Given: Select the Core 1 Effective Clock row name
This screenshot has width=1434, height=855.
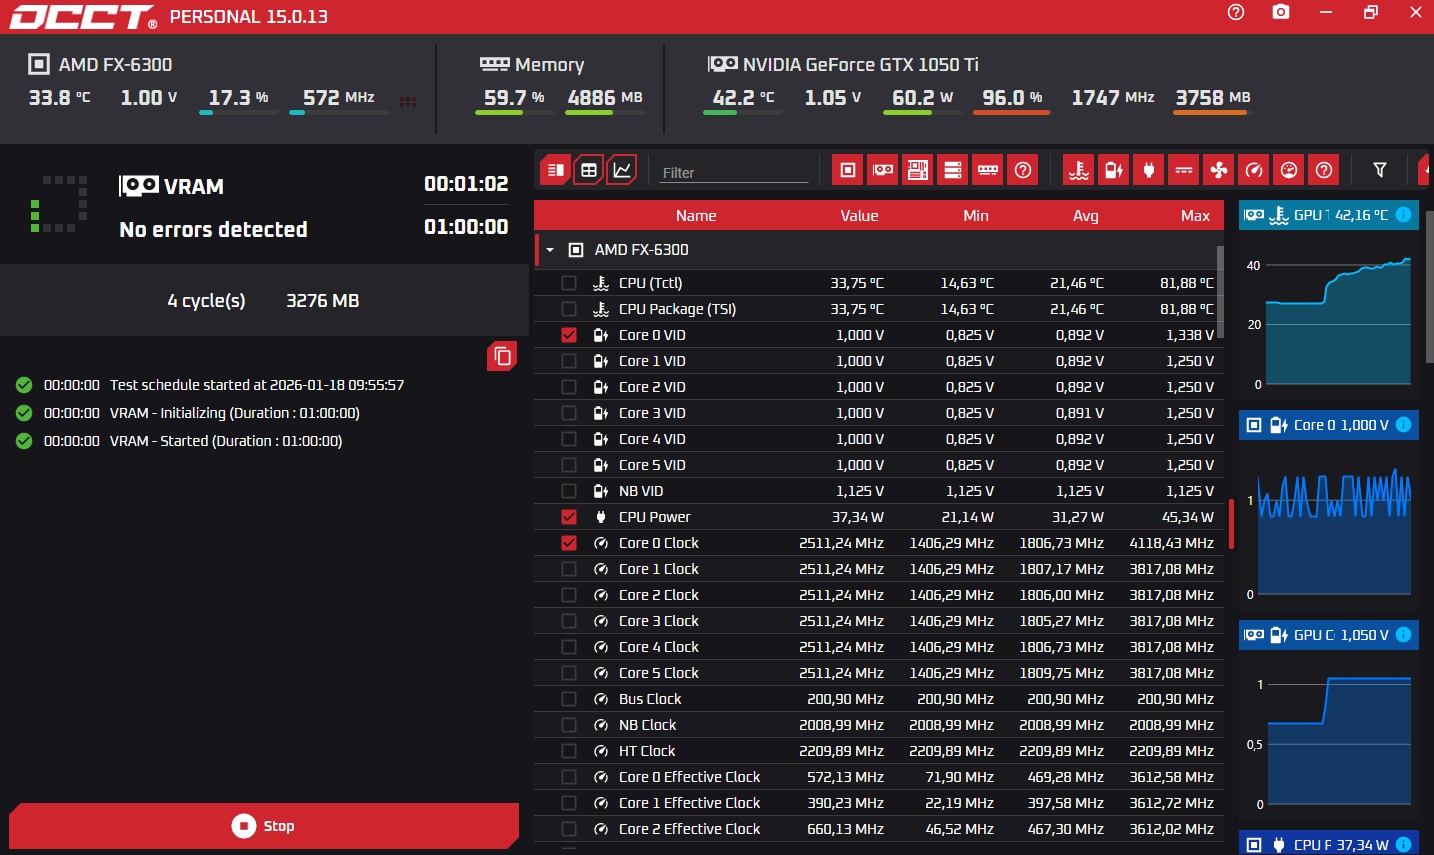Looking at the screenshot, I should coord(690,803).
